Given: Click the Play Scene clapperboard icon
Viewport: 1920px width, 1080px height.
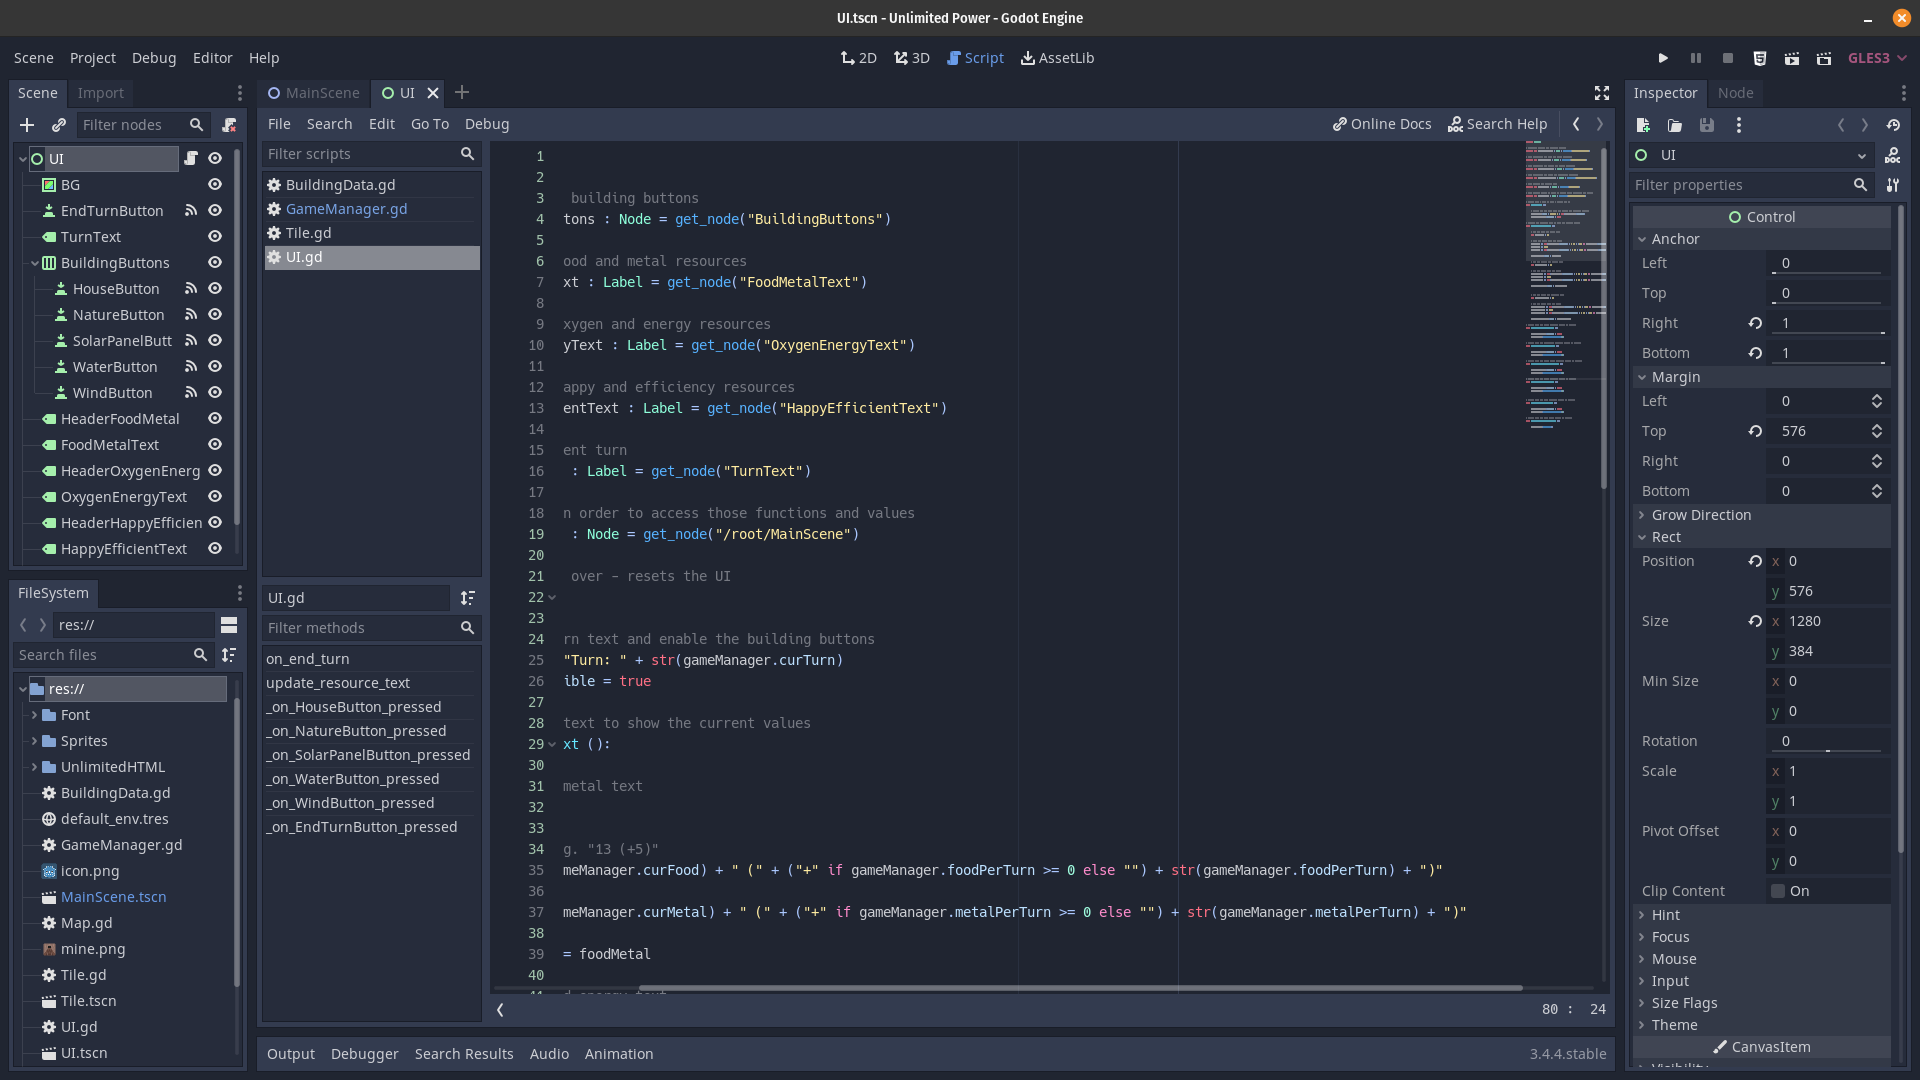Looking at the screenshot, I should click(x=1791, y=58).
